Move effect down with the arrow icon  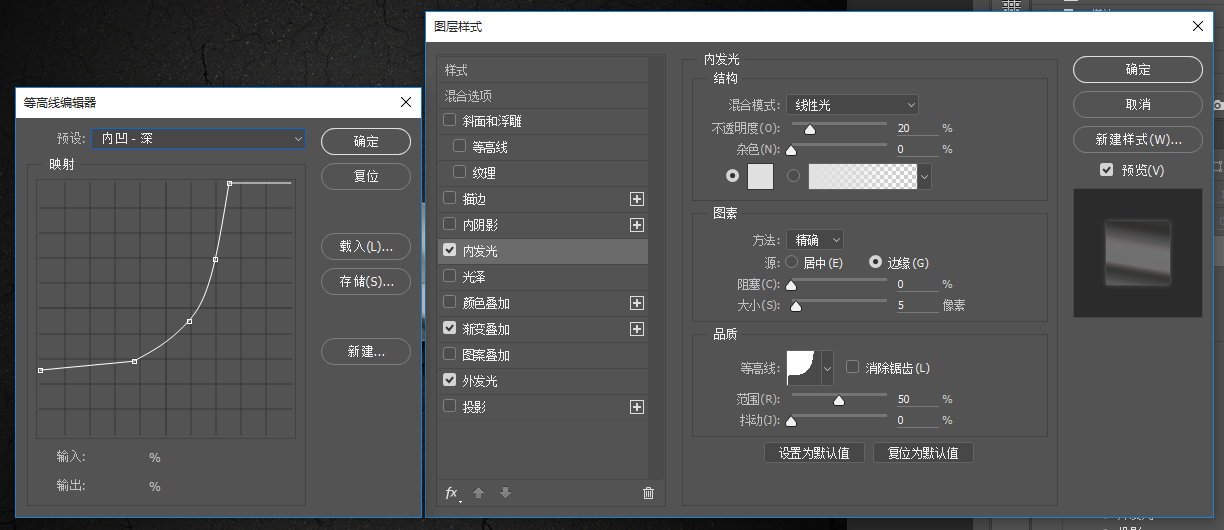coord(505,493)
